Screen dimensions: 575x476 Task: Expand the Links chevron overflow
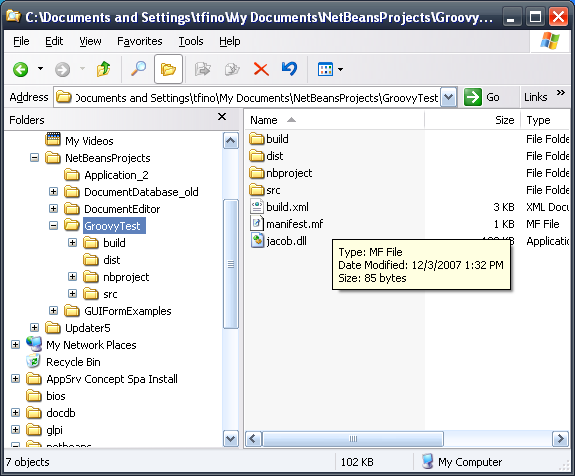[x=561, y=93]
